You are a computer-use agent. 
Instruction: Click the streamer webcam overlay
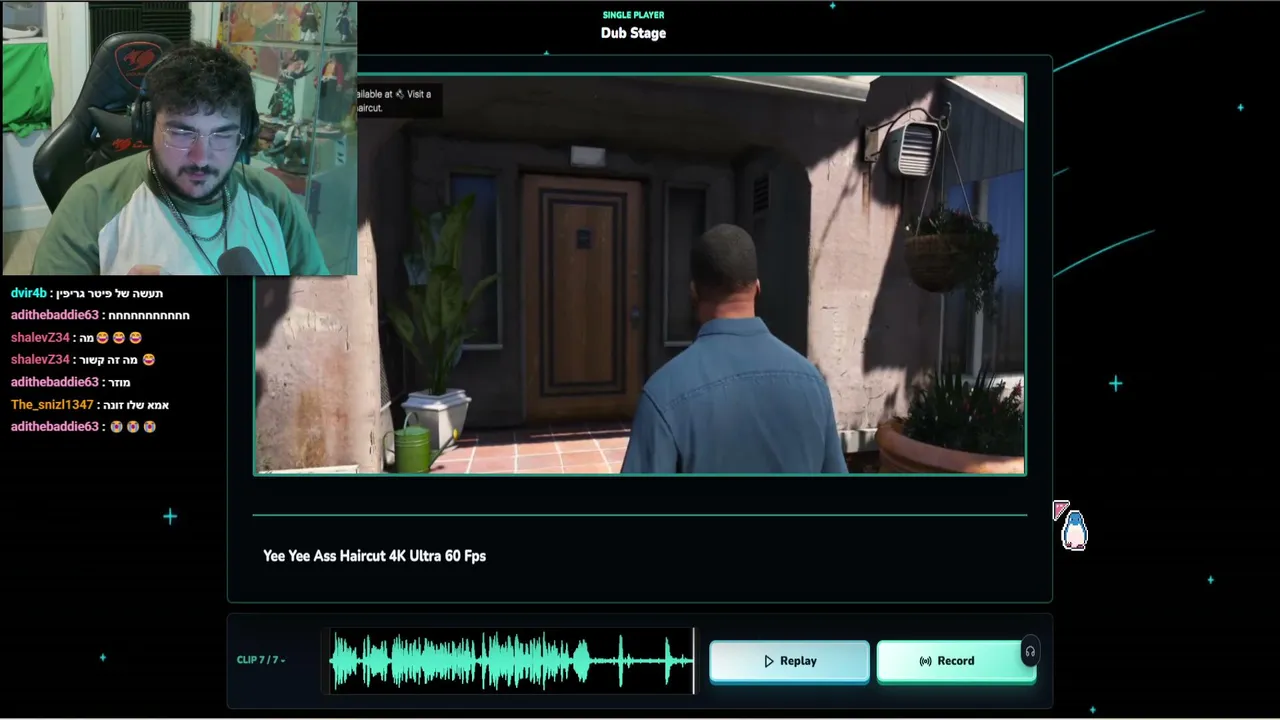179,138
